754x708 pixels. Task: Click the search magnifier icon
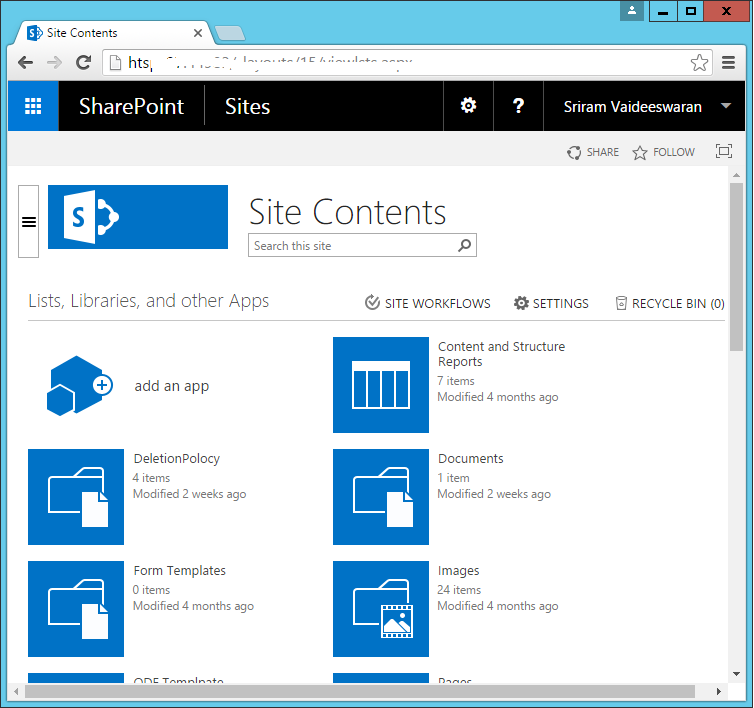tap(465, 245)
